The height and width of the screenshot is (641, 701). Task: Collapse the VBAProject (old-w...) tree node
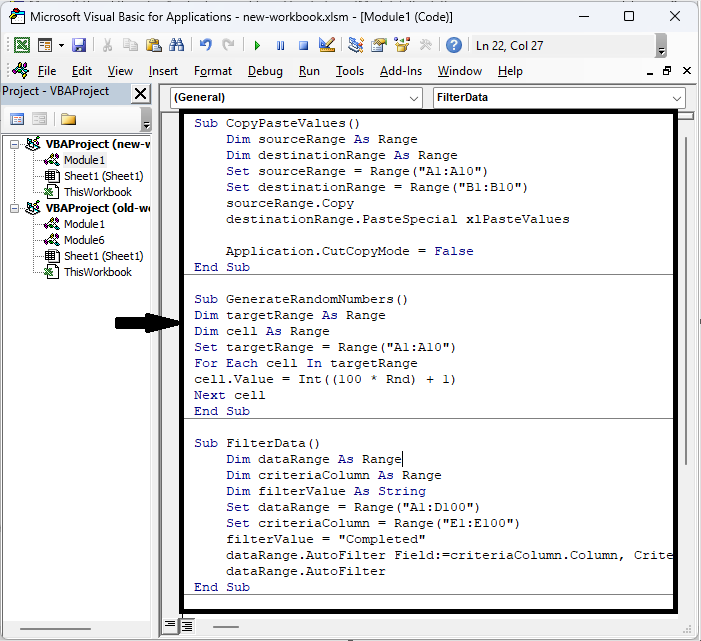click(x=15, y=208)
